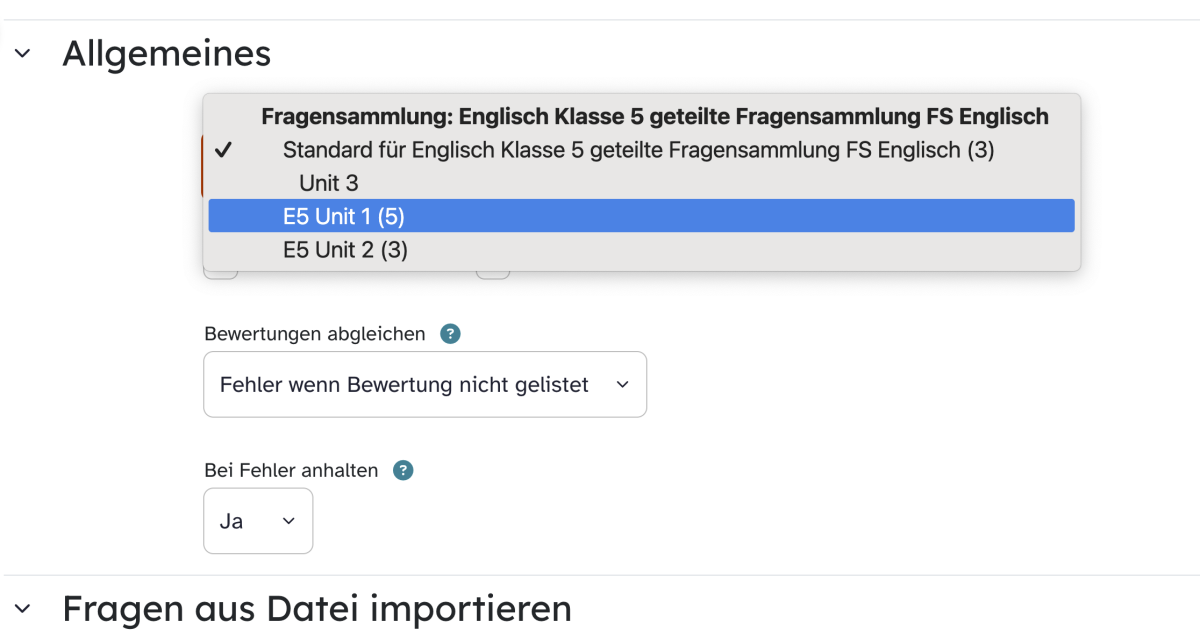The width and height of the screenshot is (1200, 644).
Task: Toggle the left checkbox peeking below the list
Action: pos(221,271)
